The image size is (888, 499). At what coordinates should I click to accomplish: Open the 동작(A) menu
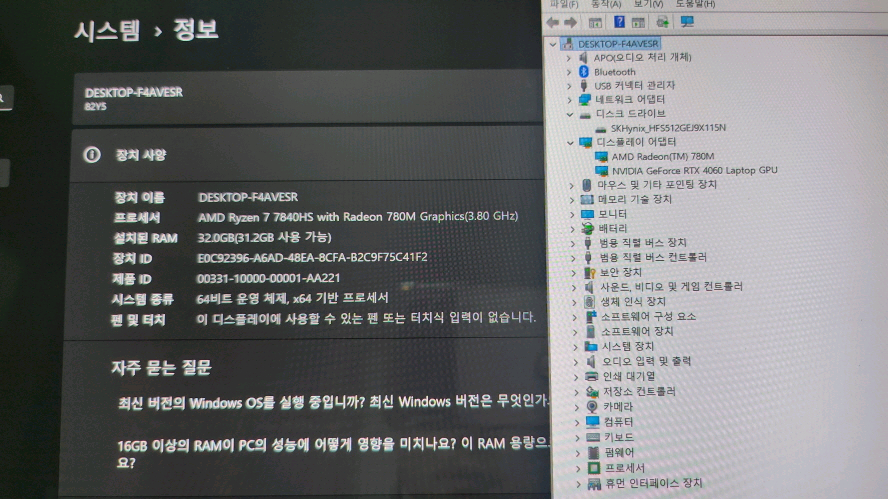coord(606,4)
